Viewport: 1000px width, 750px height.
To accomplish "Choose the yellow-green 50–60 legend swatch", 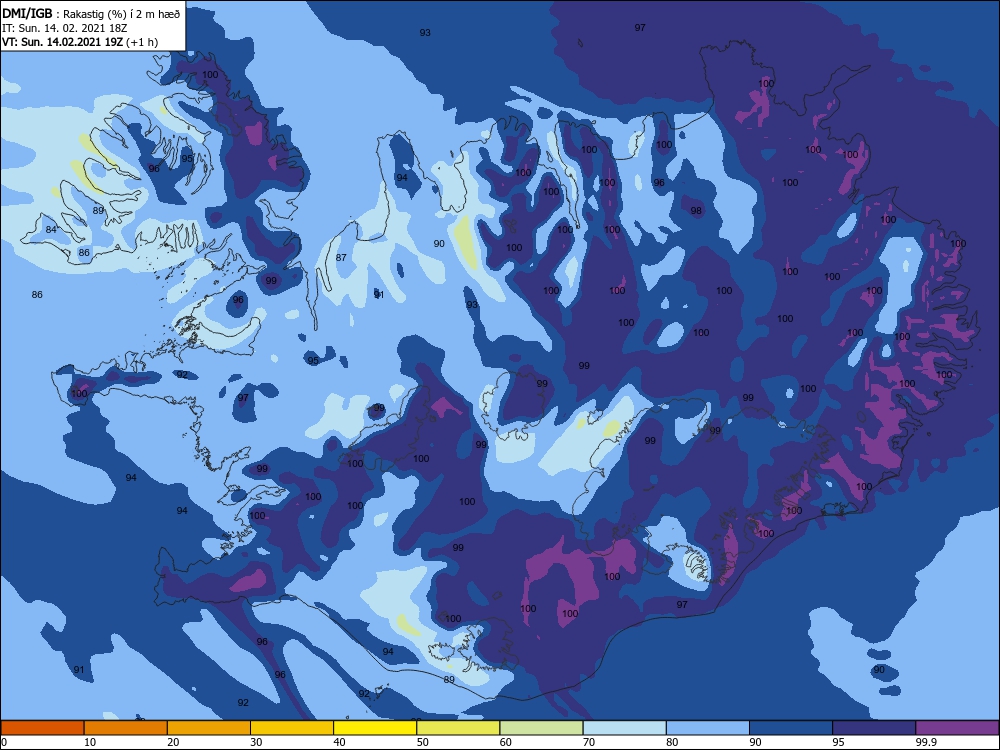I will [x=458, y=728].
